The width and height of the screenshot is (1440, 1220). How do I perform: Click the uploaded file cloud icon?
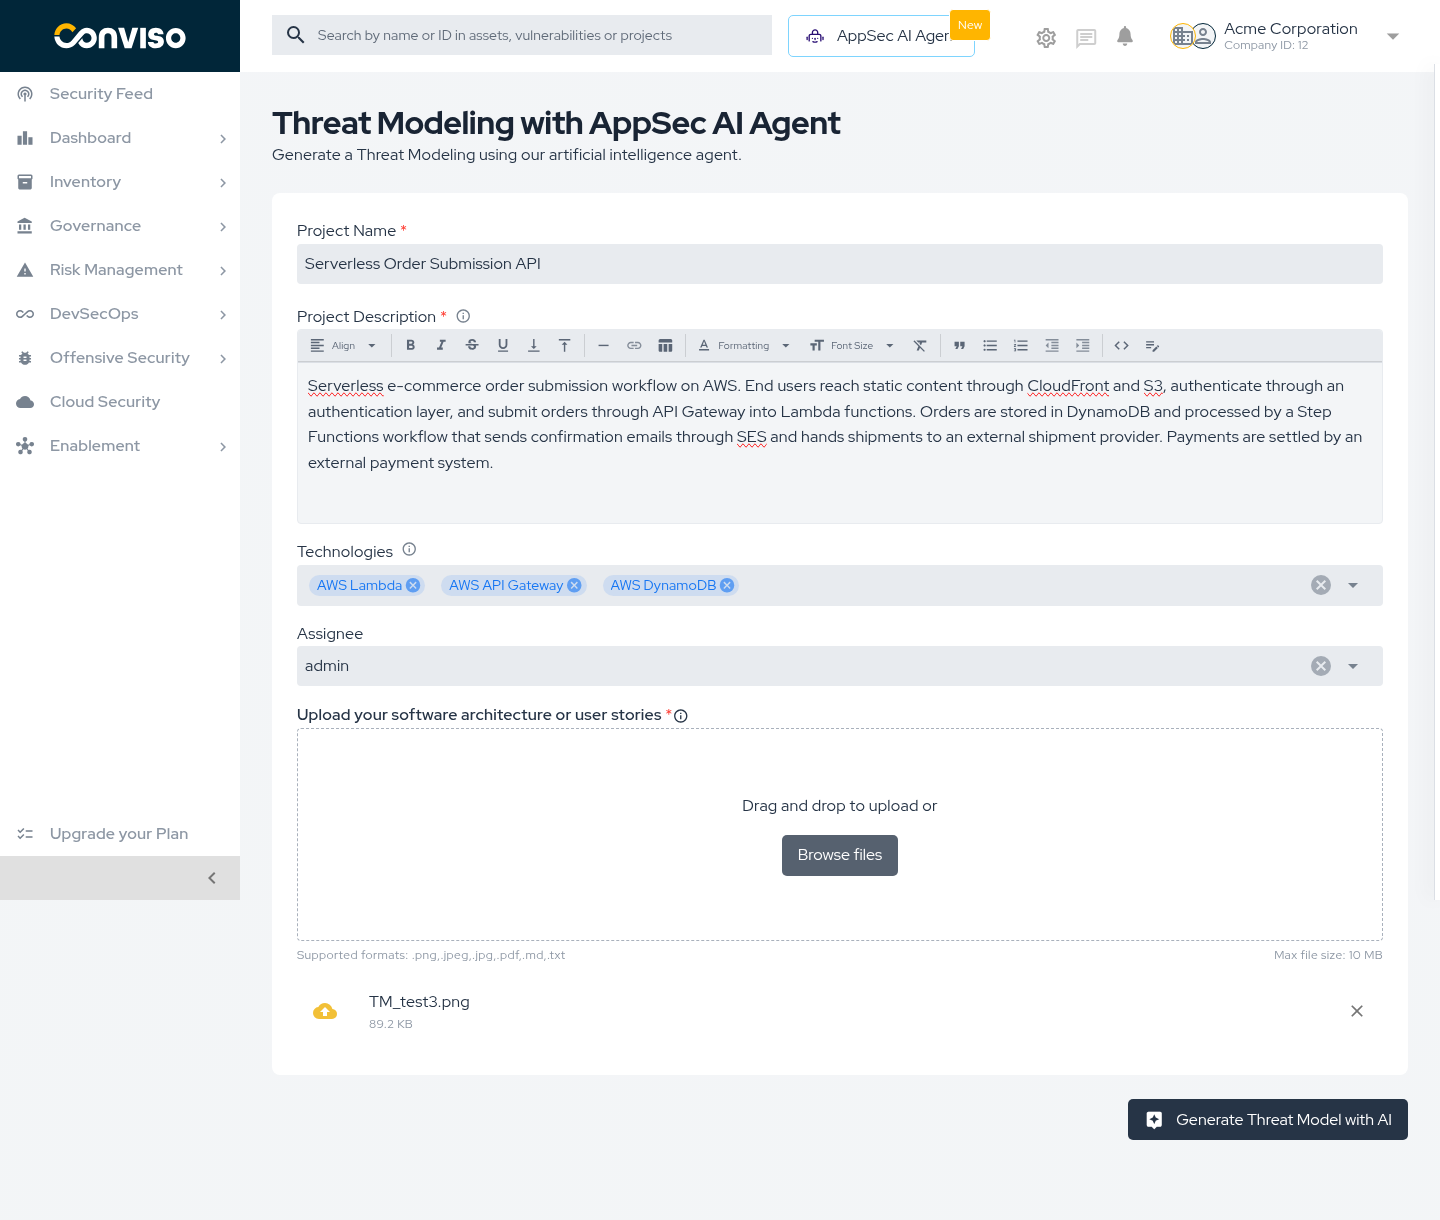pos(325,1011)
